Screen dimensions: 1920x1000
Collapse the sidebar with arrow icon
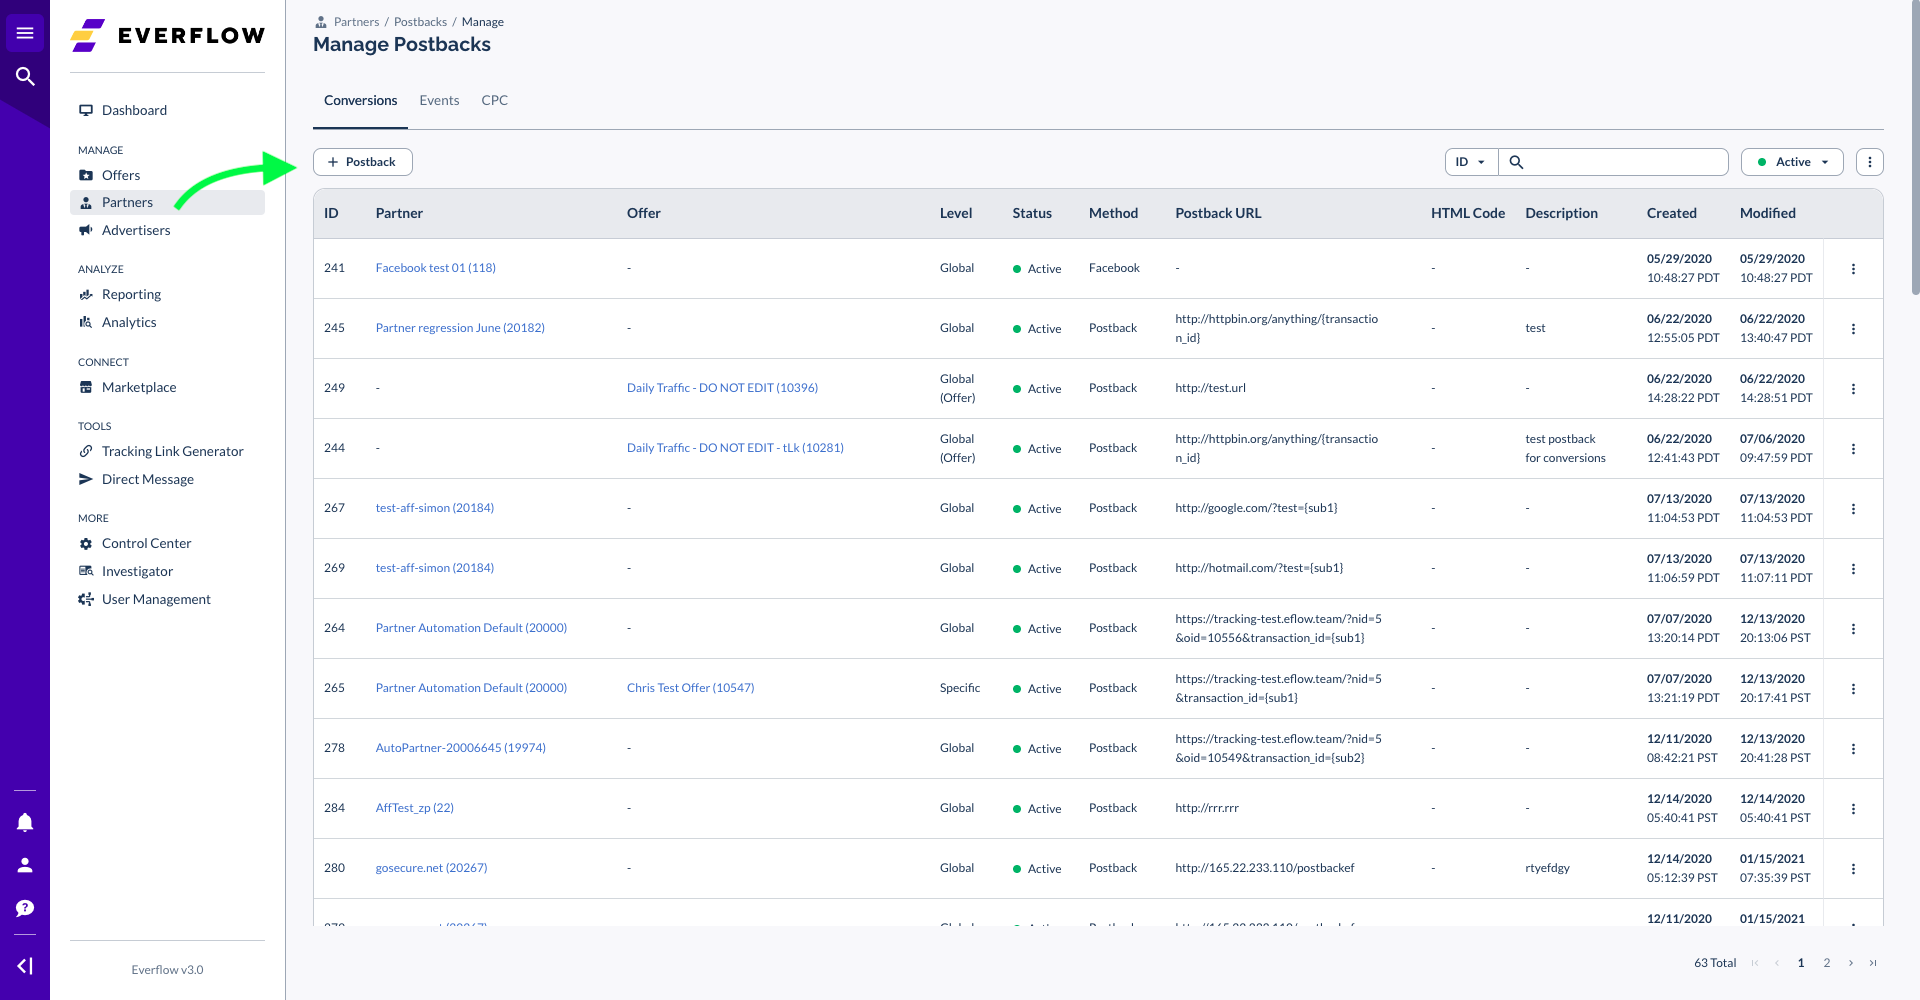25,966
